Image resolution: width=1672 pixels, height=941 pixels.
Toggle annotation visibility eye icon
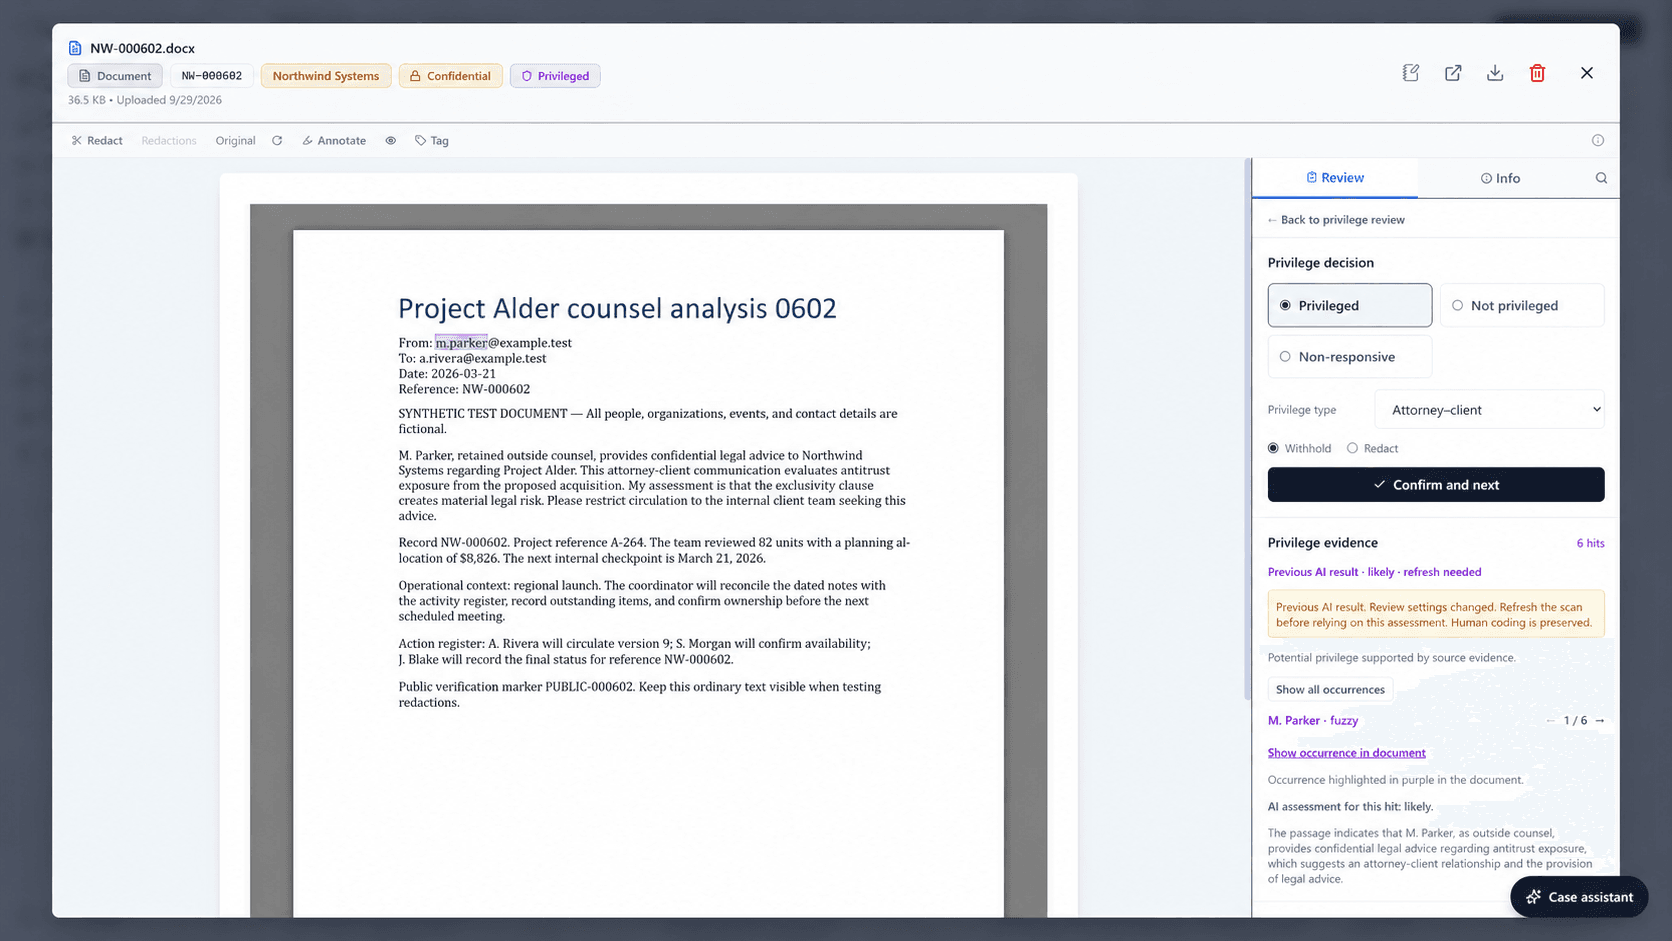pyautogui.click(x=391, y=141)
